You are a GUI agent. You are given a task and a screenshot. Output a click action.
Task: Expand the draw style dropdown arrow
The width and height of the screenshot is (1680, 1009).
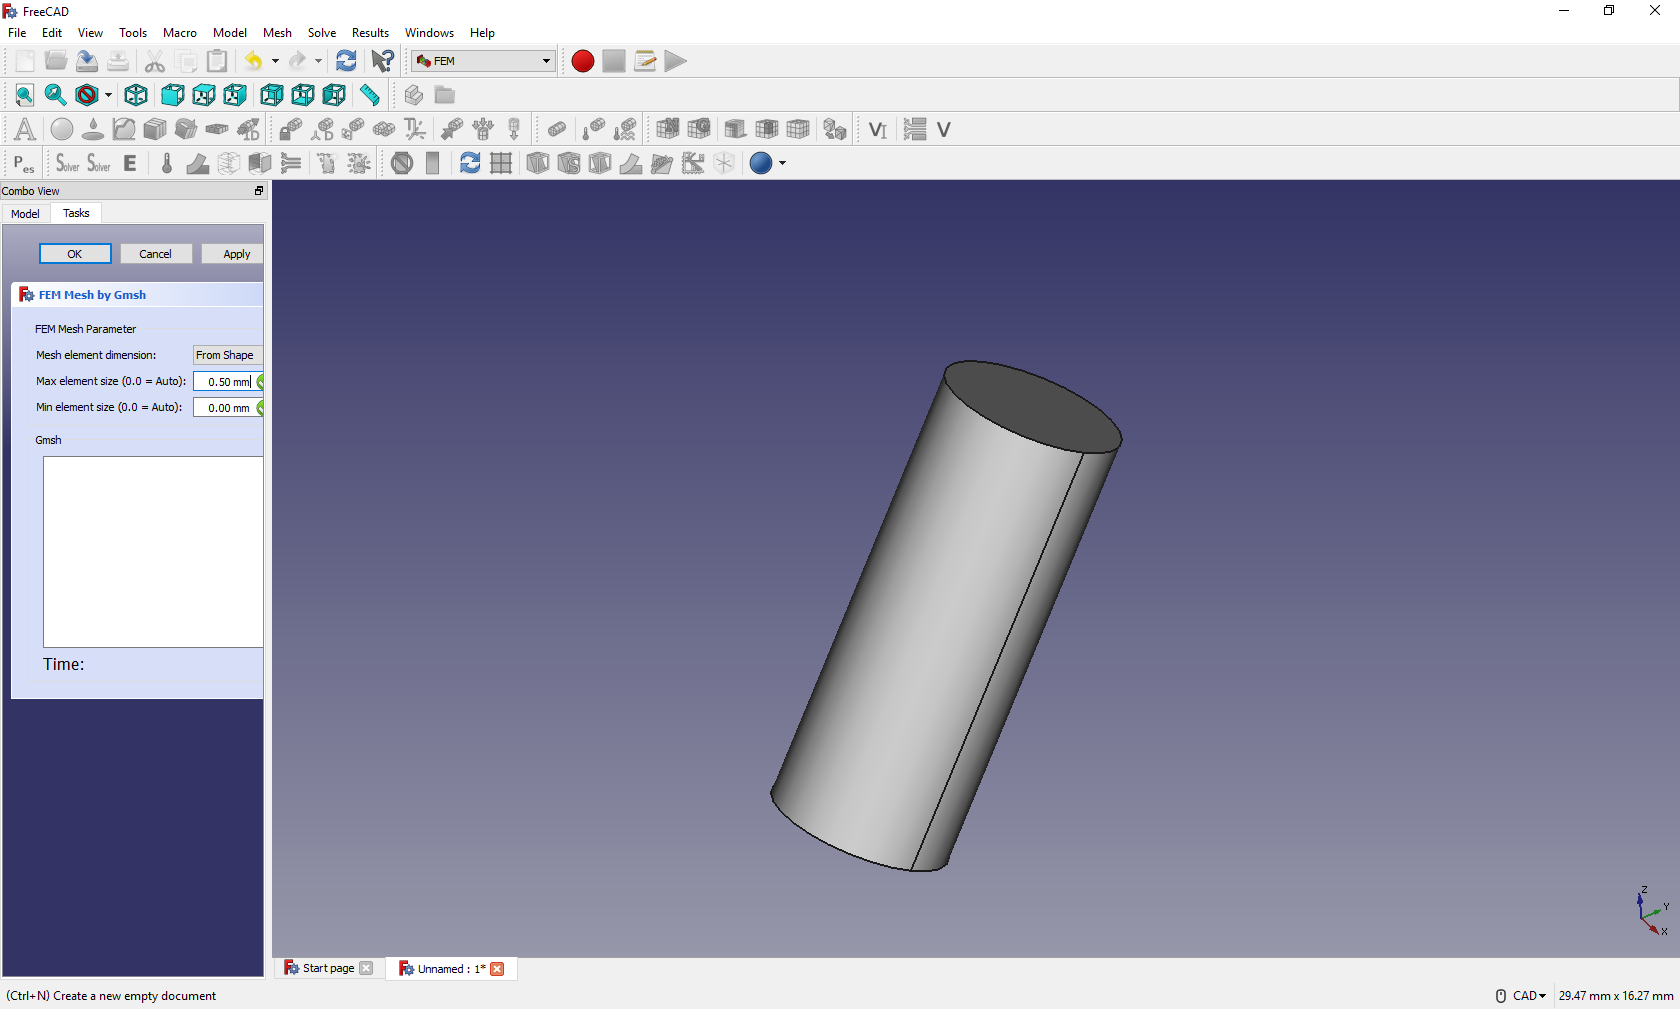(108, 96)
